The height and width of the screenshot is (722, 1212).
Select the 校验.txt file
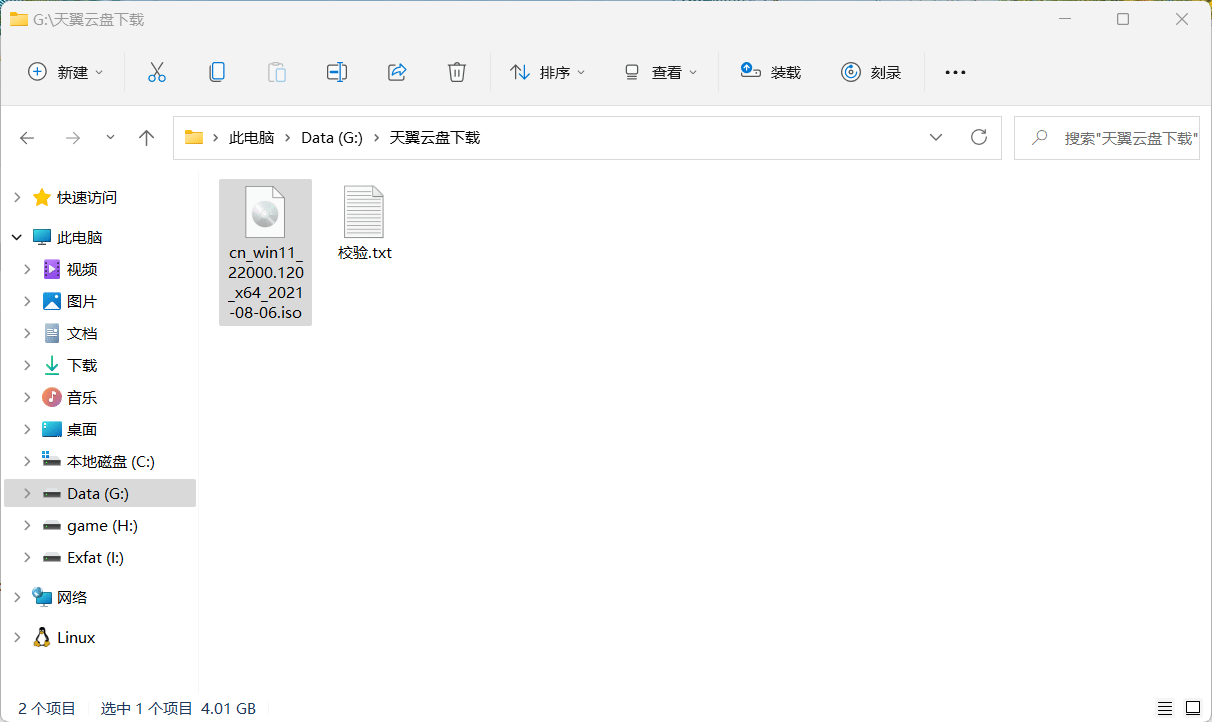(x=365, y=224)
